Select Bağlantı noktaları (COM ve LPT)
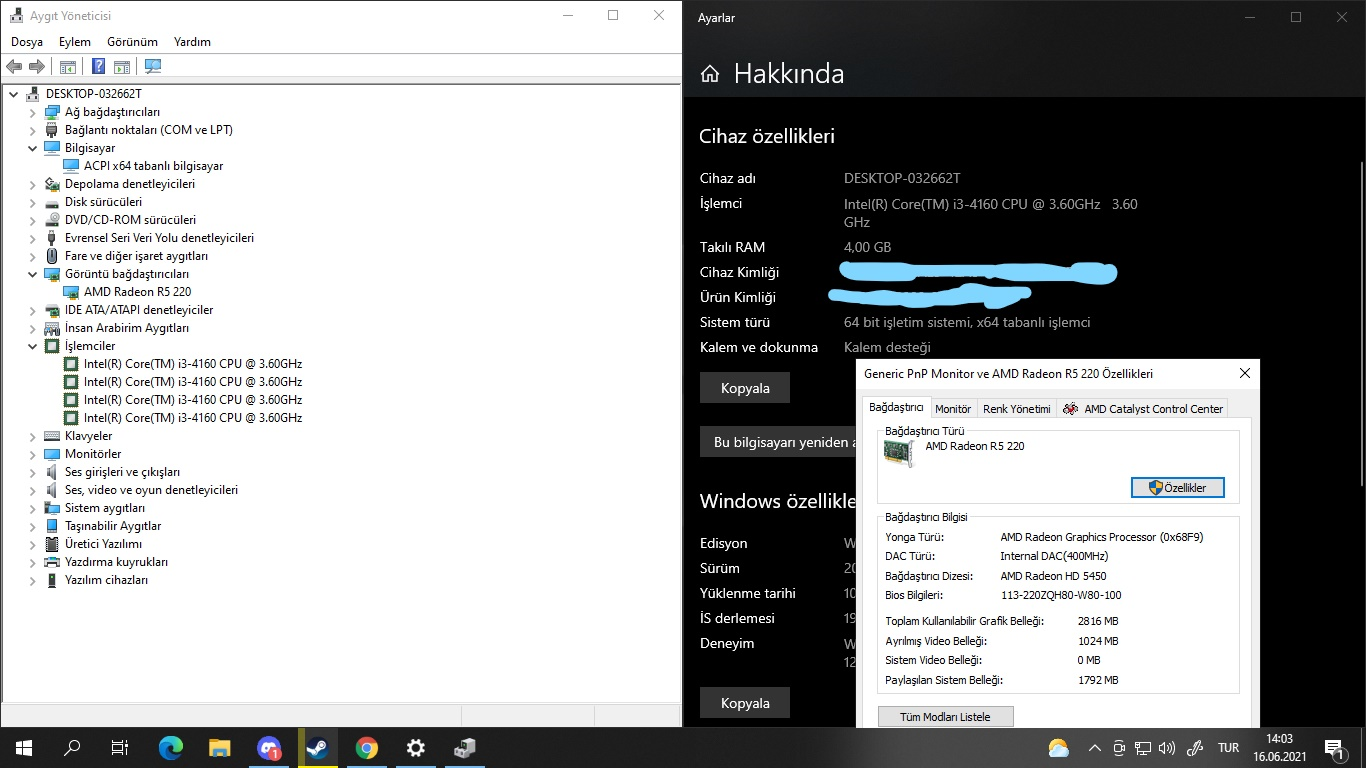The image size is (1366, 768). (x=149, y=130)
